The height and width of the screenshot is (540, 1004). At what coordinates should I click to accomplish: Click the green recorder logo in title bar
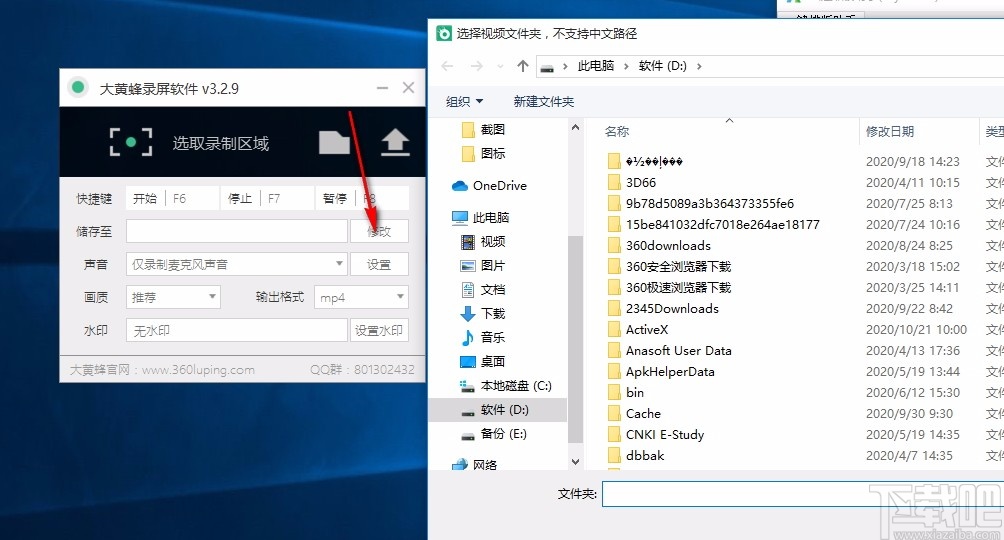(78, 88)
